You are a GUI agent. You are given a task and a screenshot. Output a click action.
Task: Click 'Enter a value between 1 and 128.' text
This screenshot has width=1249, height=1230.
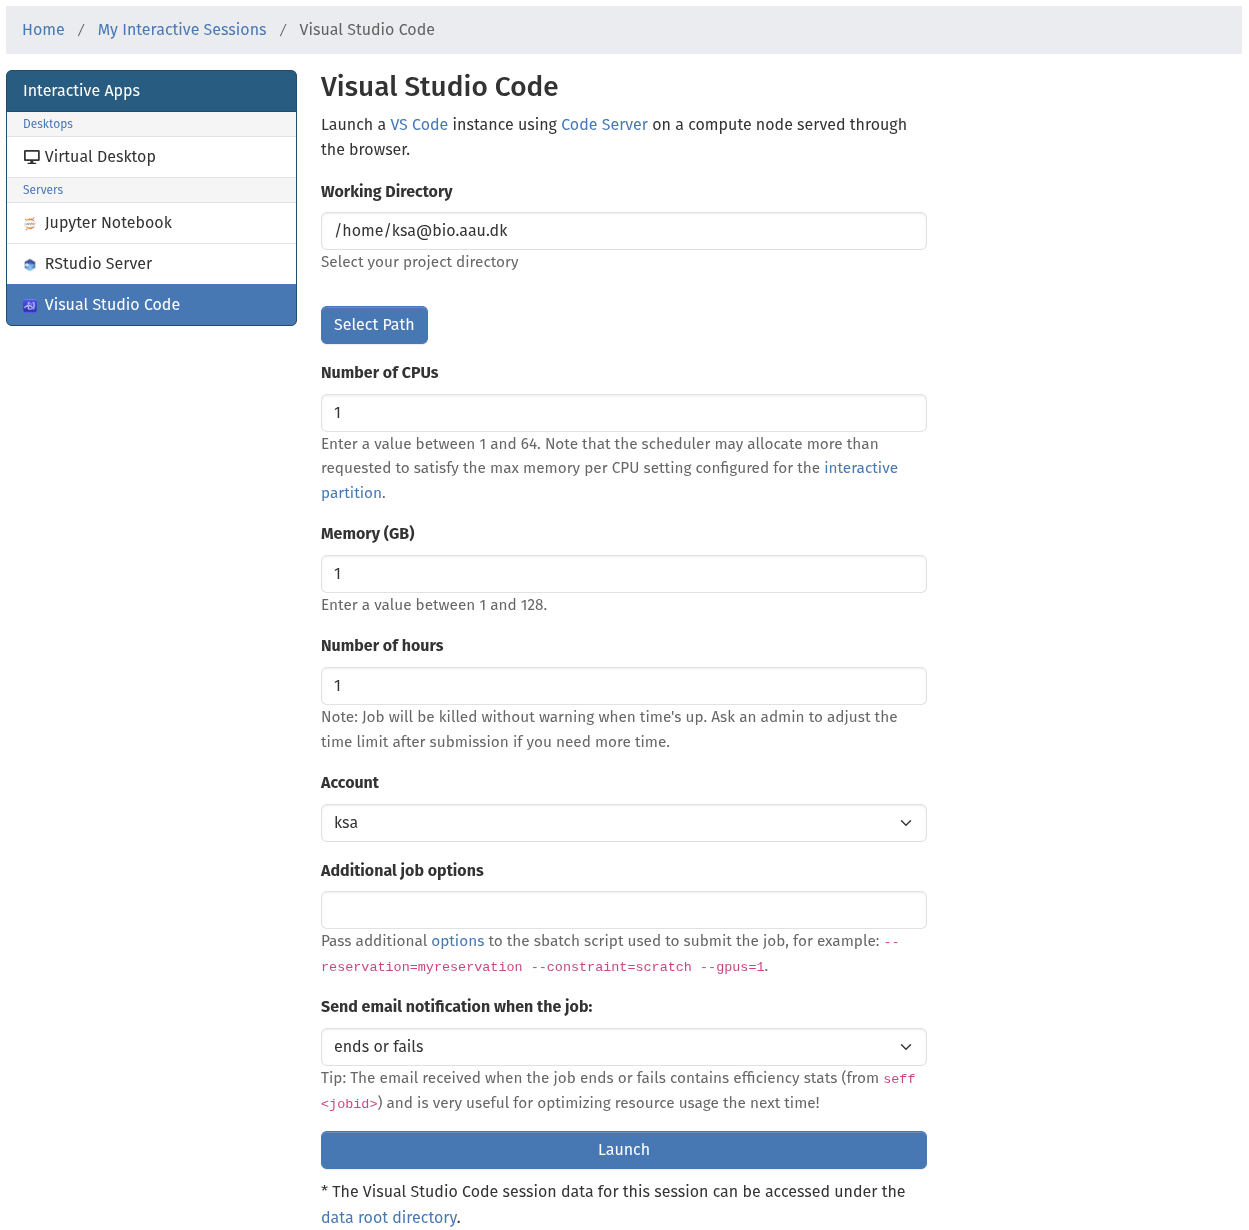tap(434, 605)
